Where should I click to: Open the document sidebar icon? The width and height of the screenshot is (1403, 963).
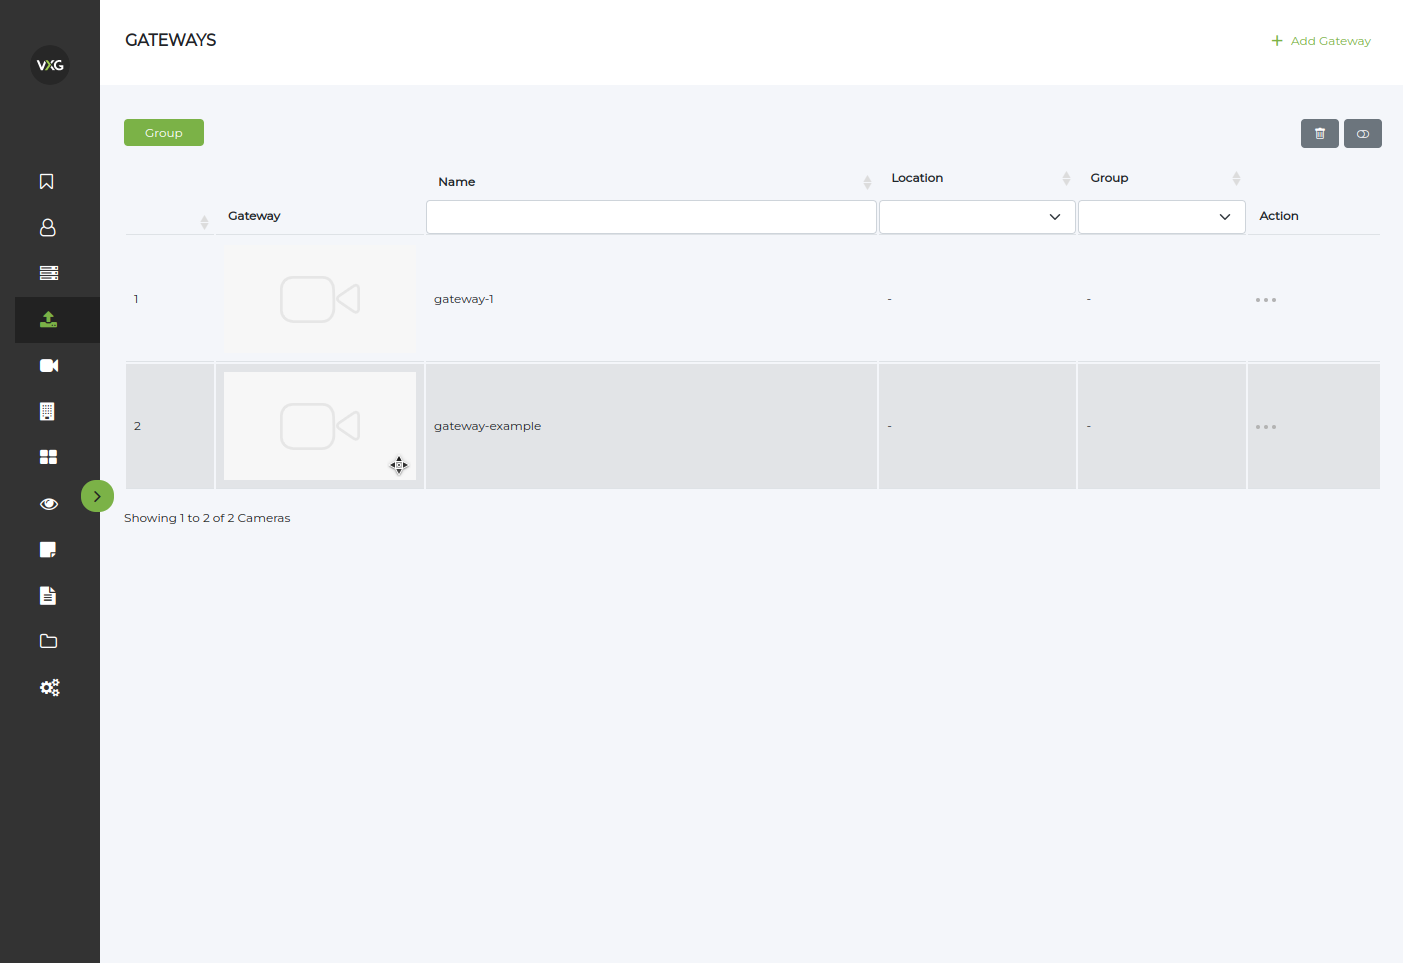tap(47, 596)
